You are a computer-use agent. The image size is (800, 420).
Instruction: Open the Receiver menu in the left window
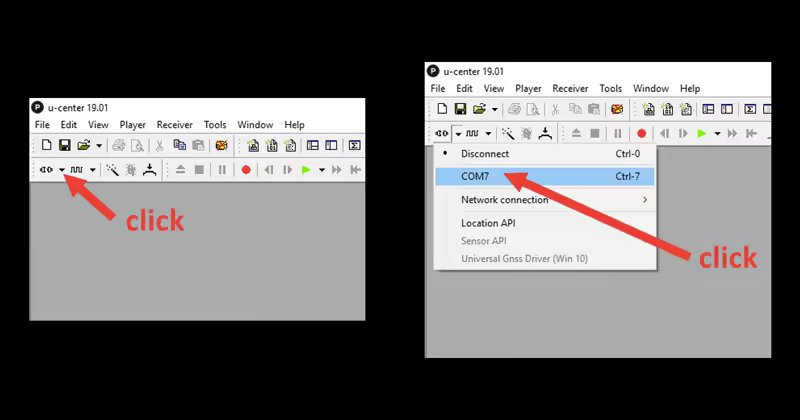pos(174,125)
